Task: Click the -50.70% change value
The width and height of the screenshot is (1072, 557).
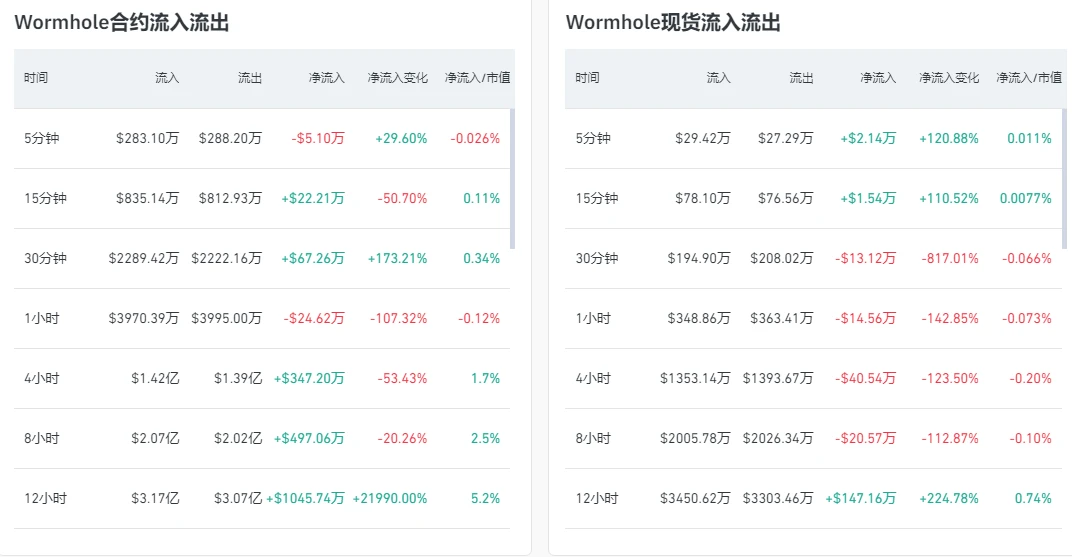Action: point(403,199)
